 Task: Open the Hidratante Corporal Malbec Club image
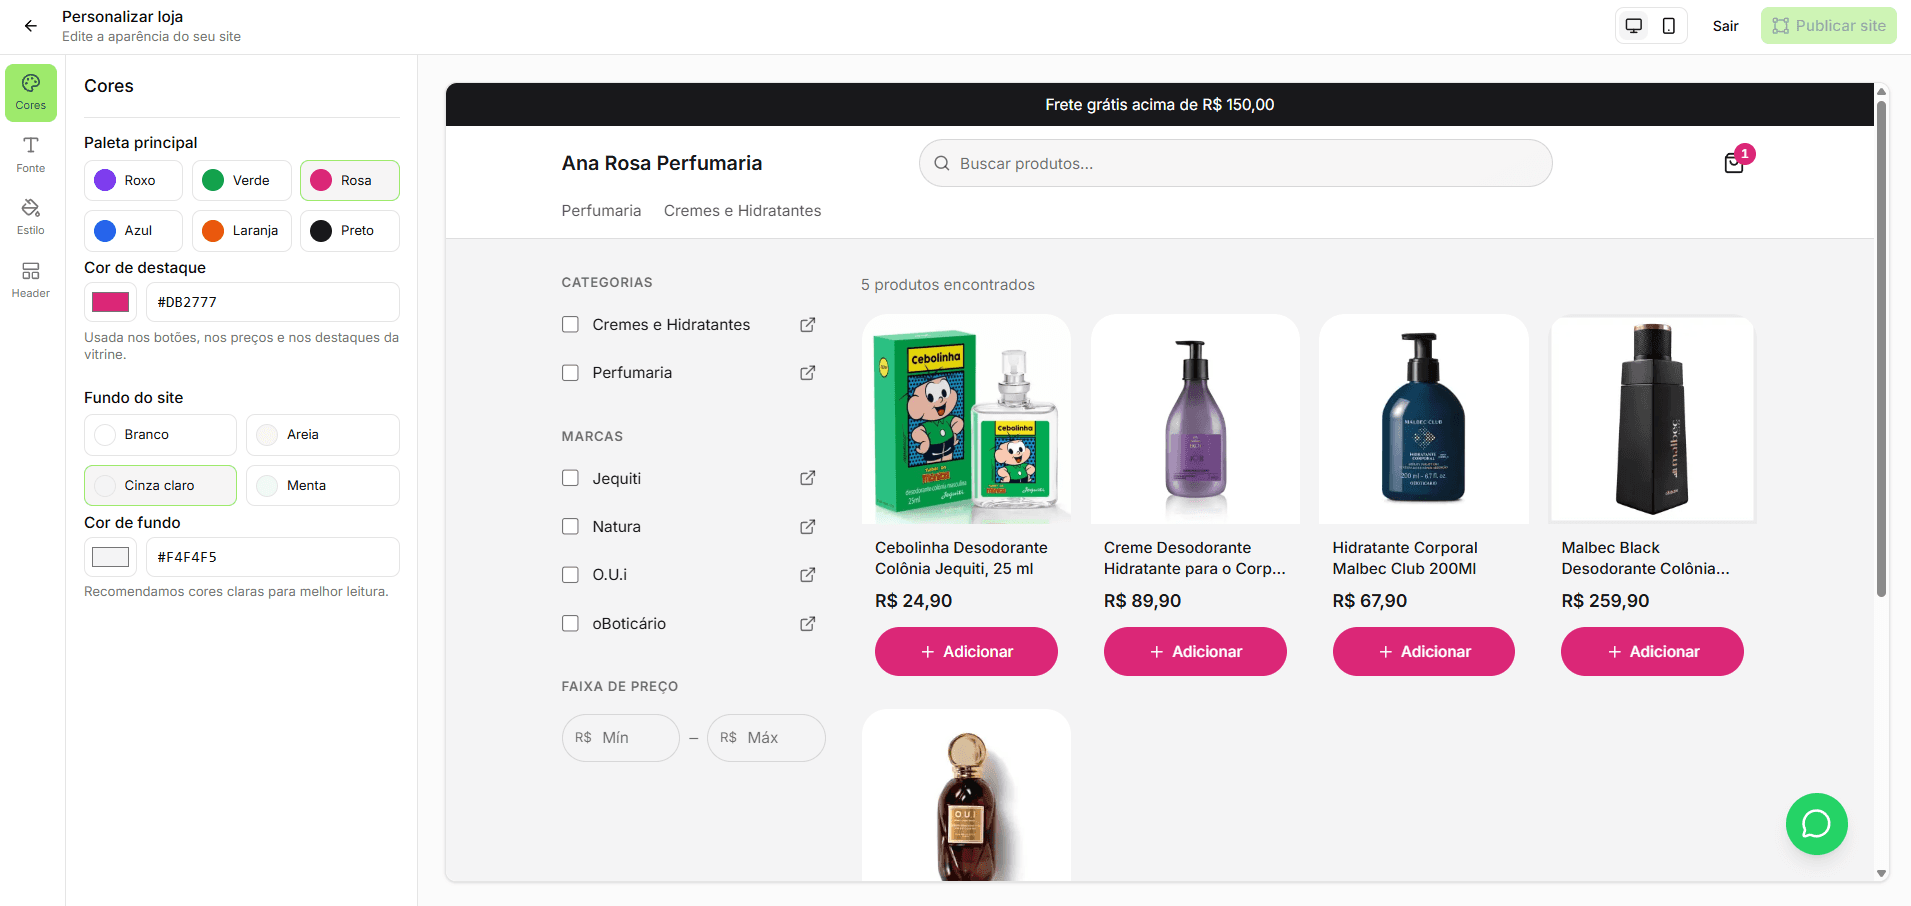click(x=1424, y=419)
